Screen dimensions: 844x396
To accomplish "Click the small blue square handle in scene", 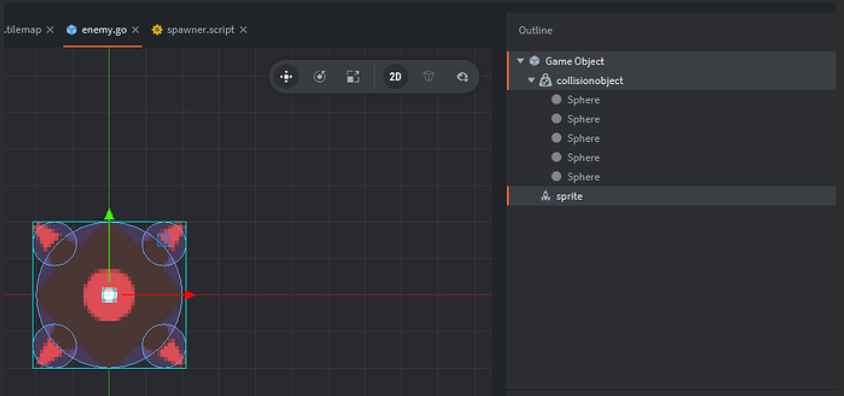I will [164, 241].
